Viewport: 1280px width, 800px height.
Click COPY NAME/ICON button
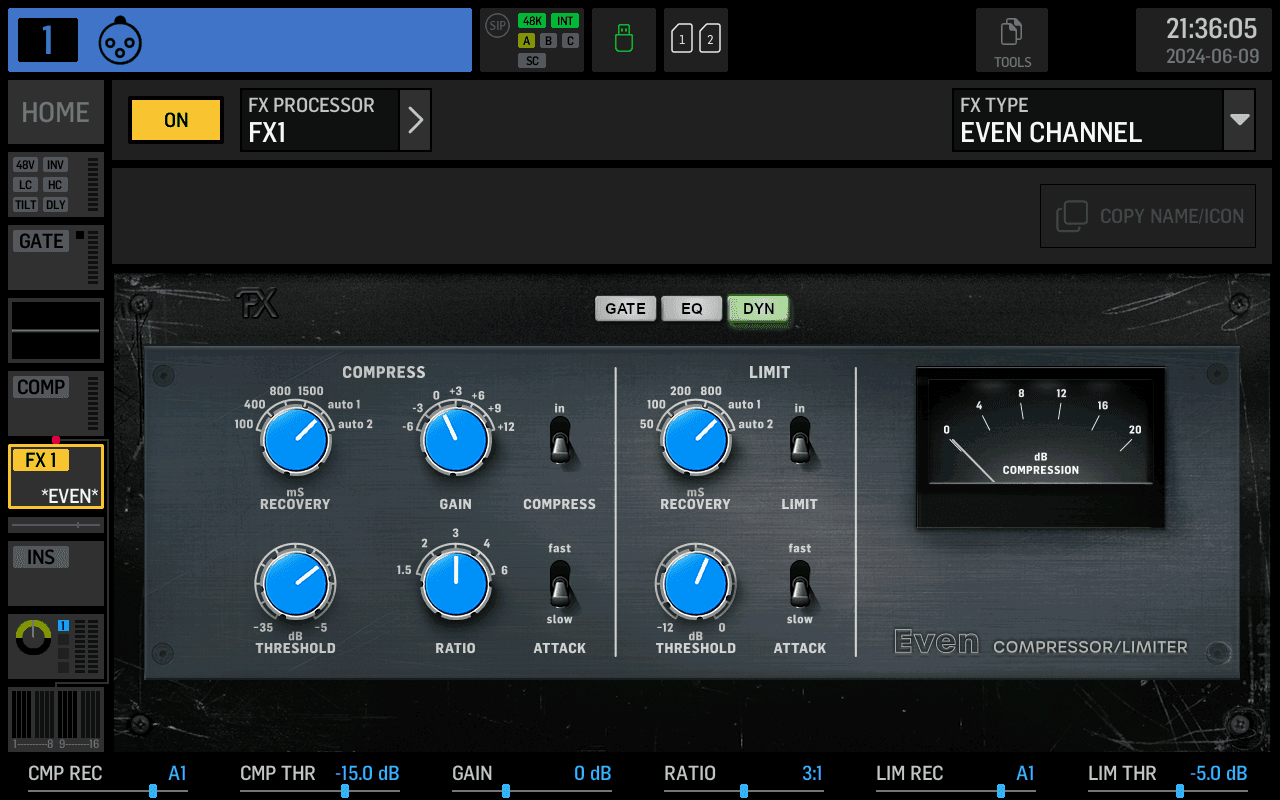pyautogui.click(x=1148, y=216)
